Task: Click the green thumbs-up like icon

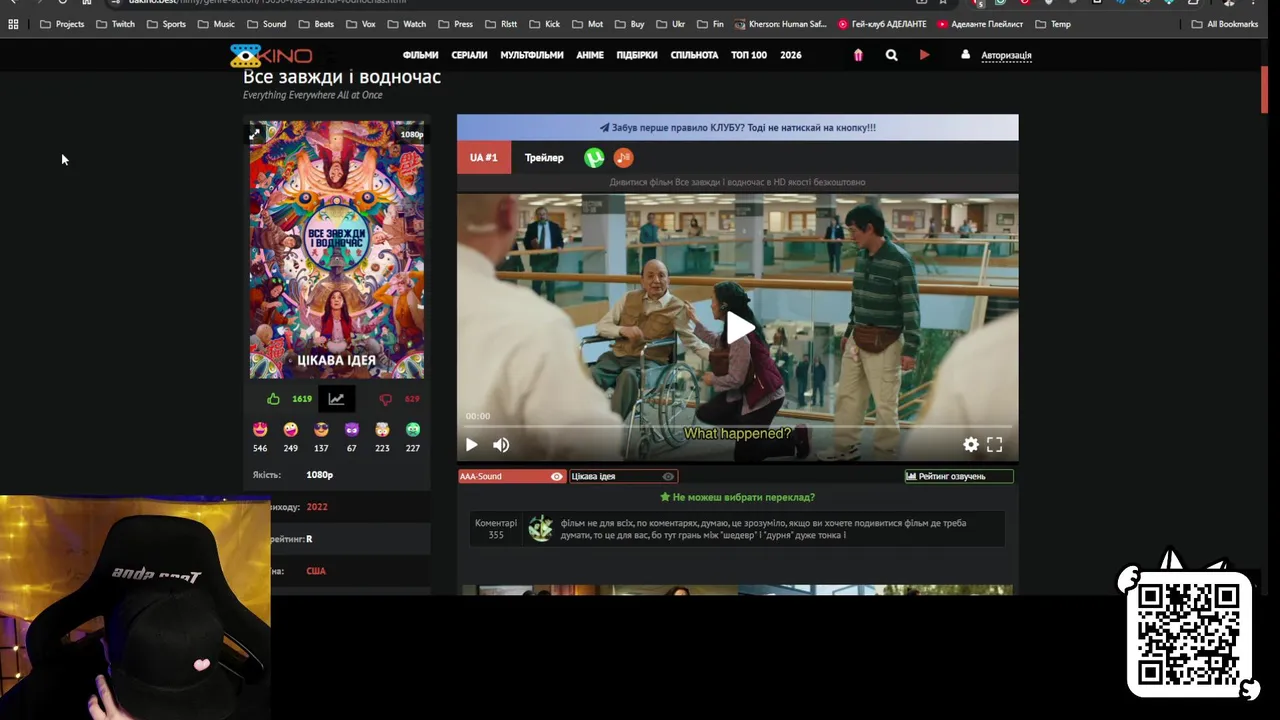Action: [x=273, y=399]
